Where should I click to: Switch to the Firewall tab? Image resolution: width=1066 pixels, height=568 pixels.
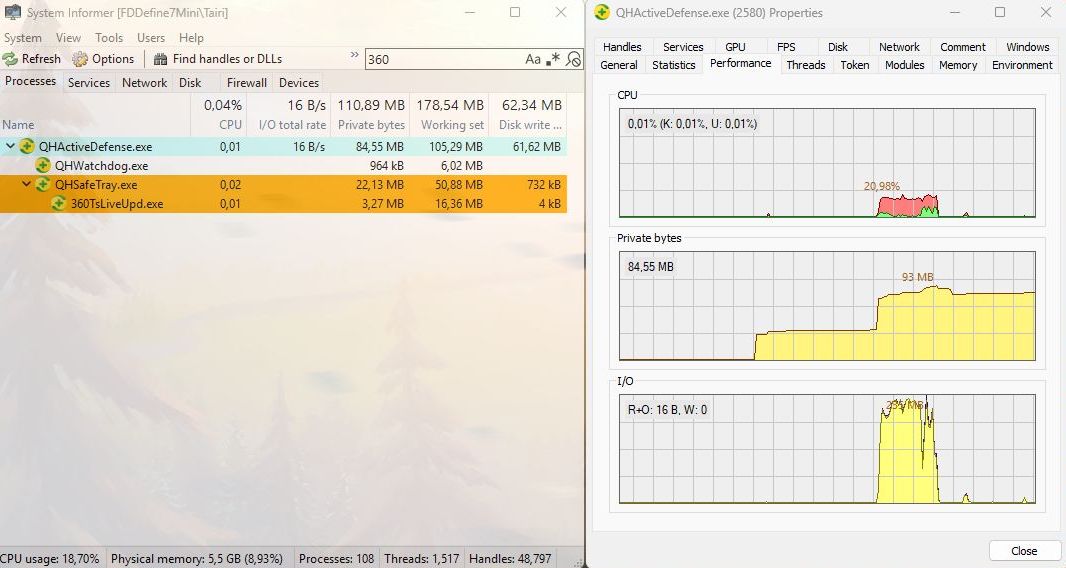(x=247, y=82)
